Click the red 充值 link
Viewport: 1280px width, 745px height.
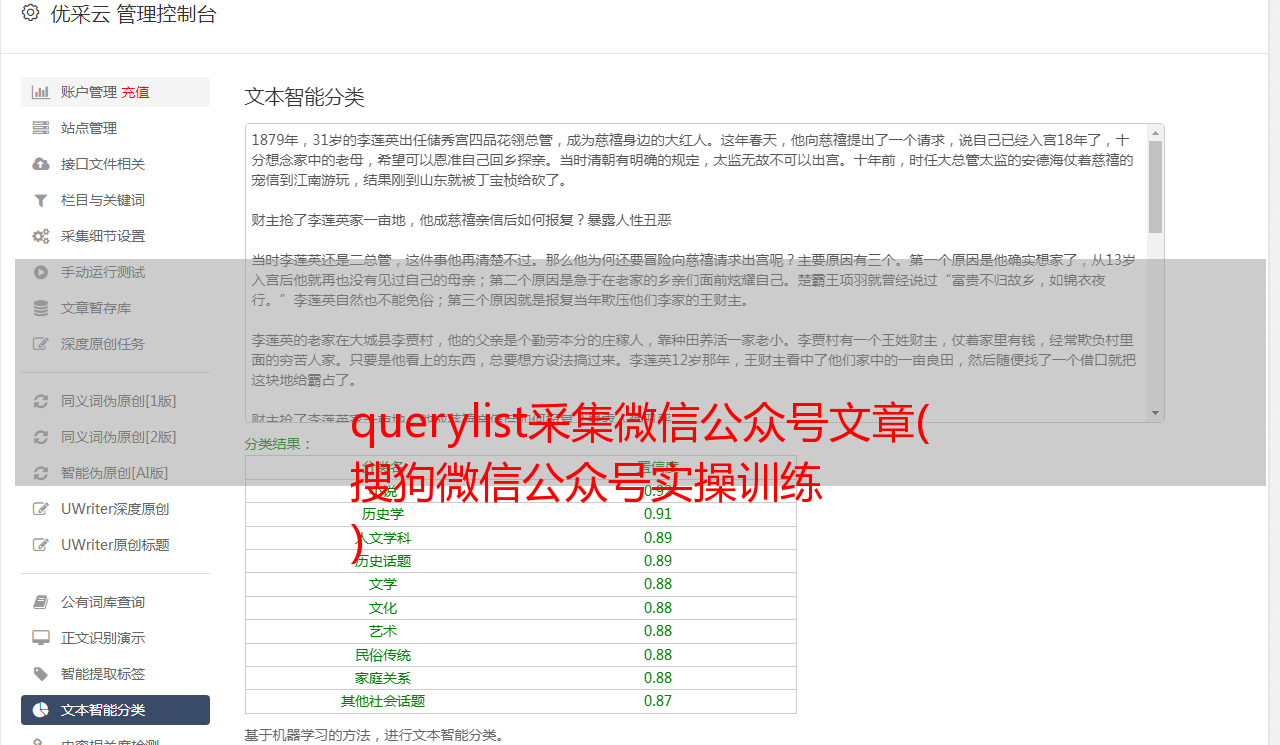click(135, 92)
